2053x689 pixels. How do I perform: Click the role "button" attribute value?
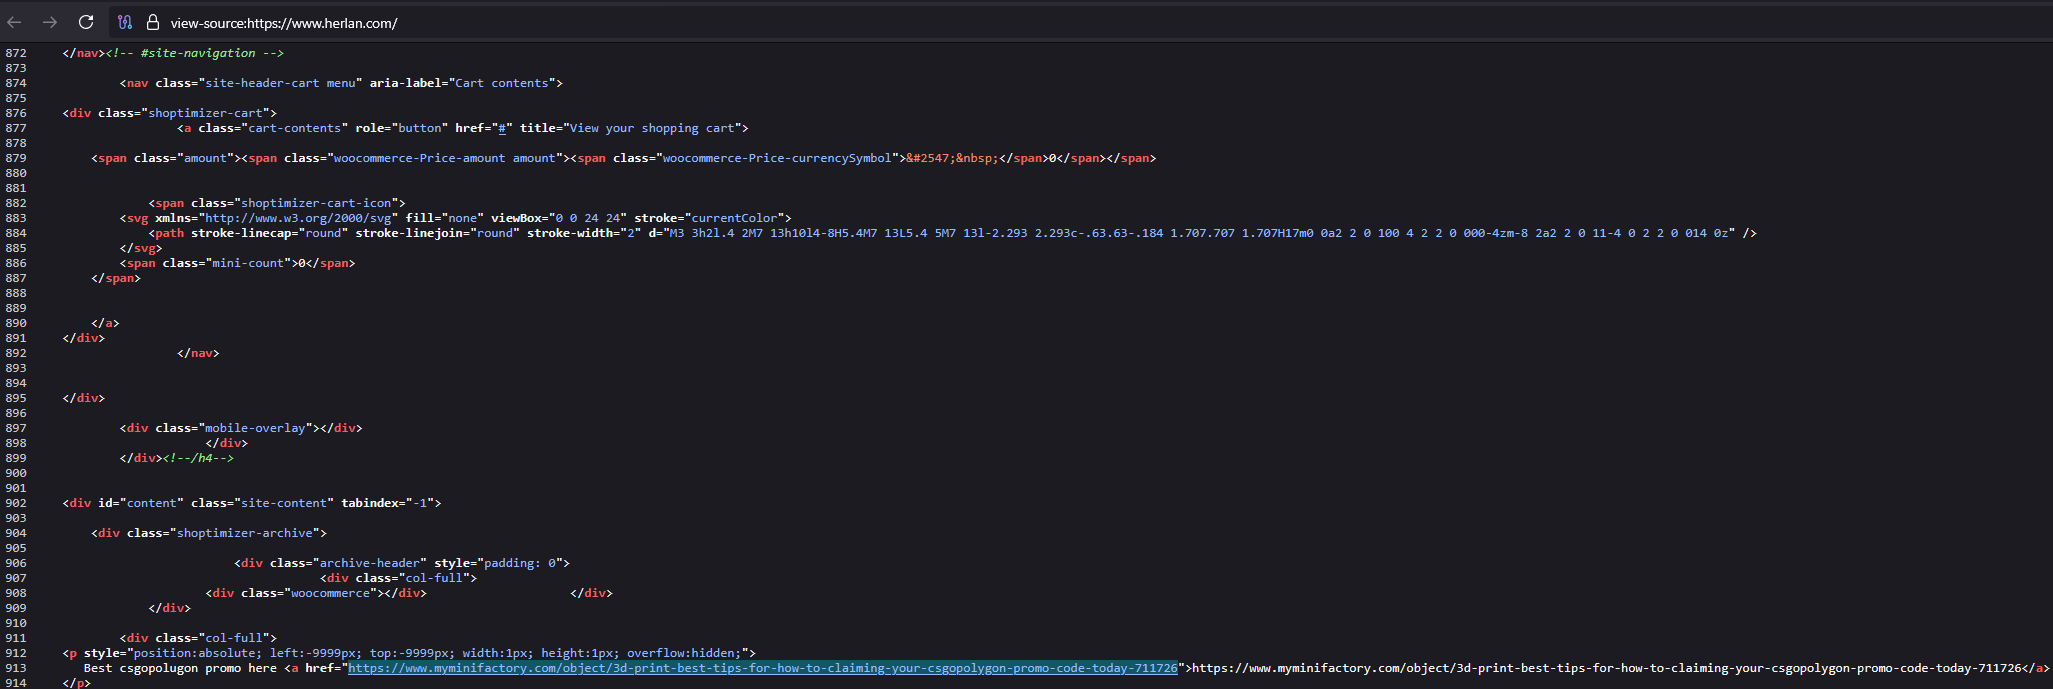pyautogui.click(x=420, y=128)
